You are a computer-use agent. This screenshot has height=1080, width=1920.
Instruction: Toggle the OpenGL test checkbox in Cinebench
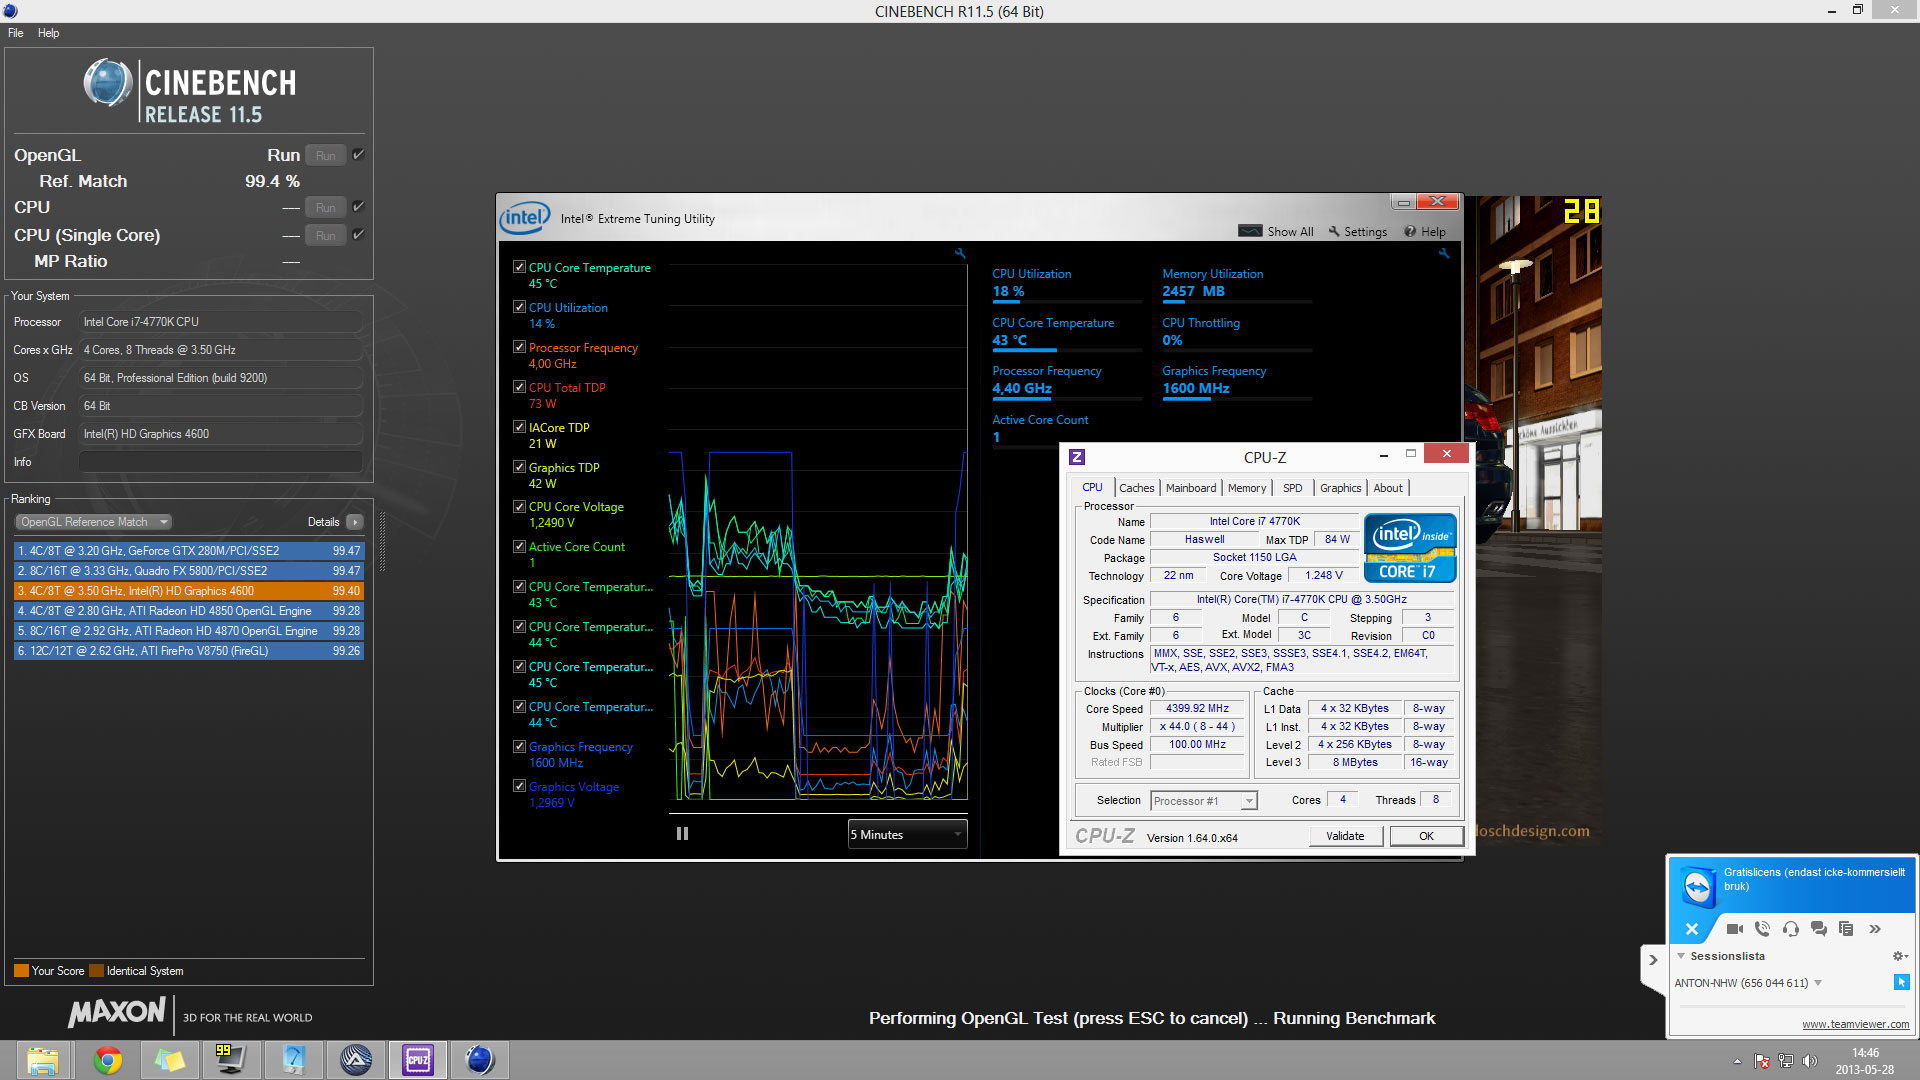pos(358,155)
